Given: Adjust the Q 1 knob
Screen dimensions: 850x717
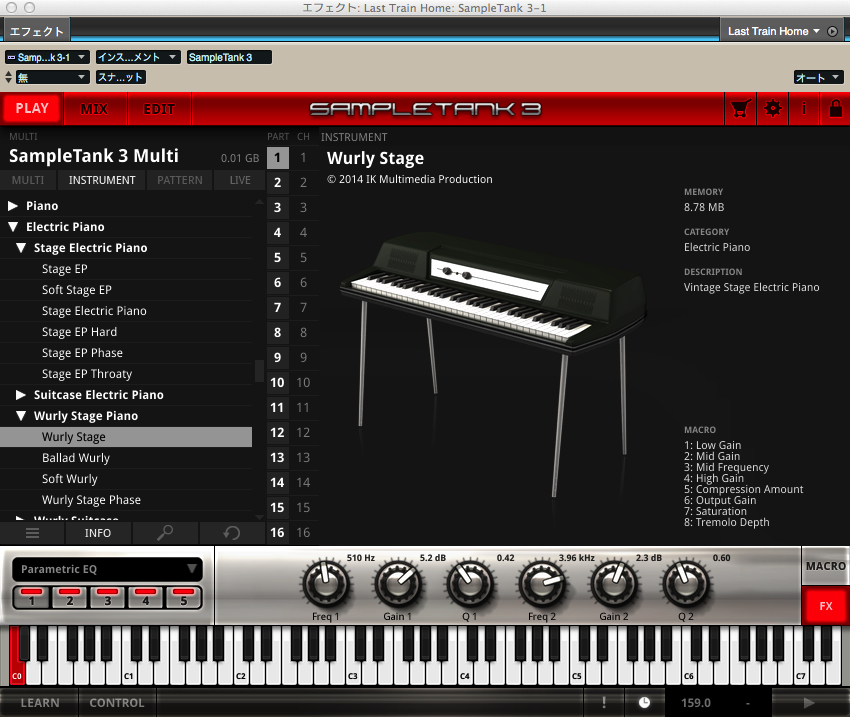Looking at the screenshot, I should click(x=469, y=585).
